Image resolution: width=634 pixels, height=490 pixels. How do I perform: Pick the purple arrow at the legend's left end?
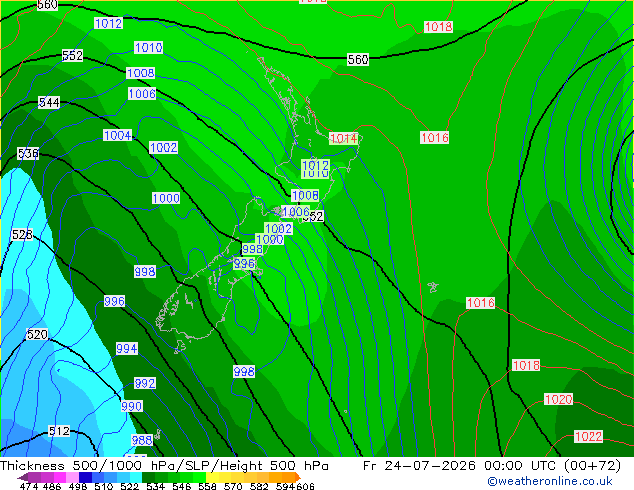23,477
